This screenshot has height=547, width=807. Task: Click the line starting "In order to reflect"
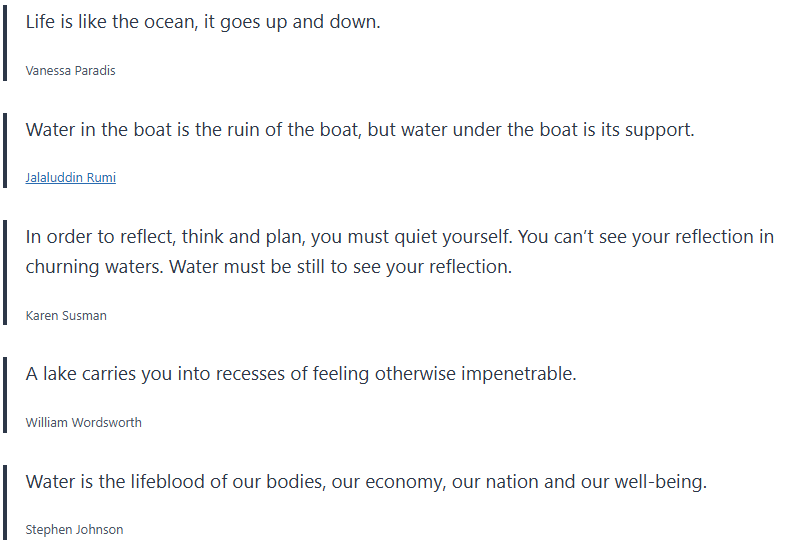coord(399,237)
